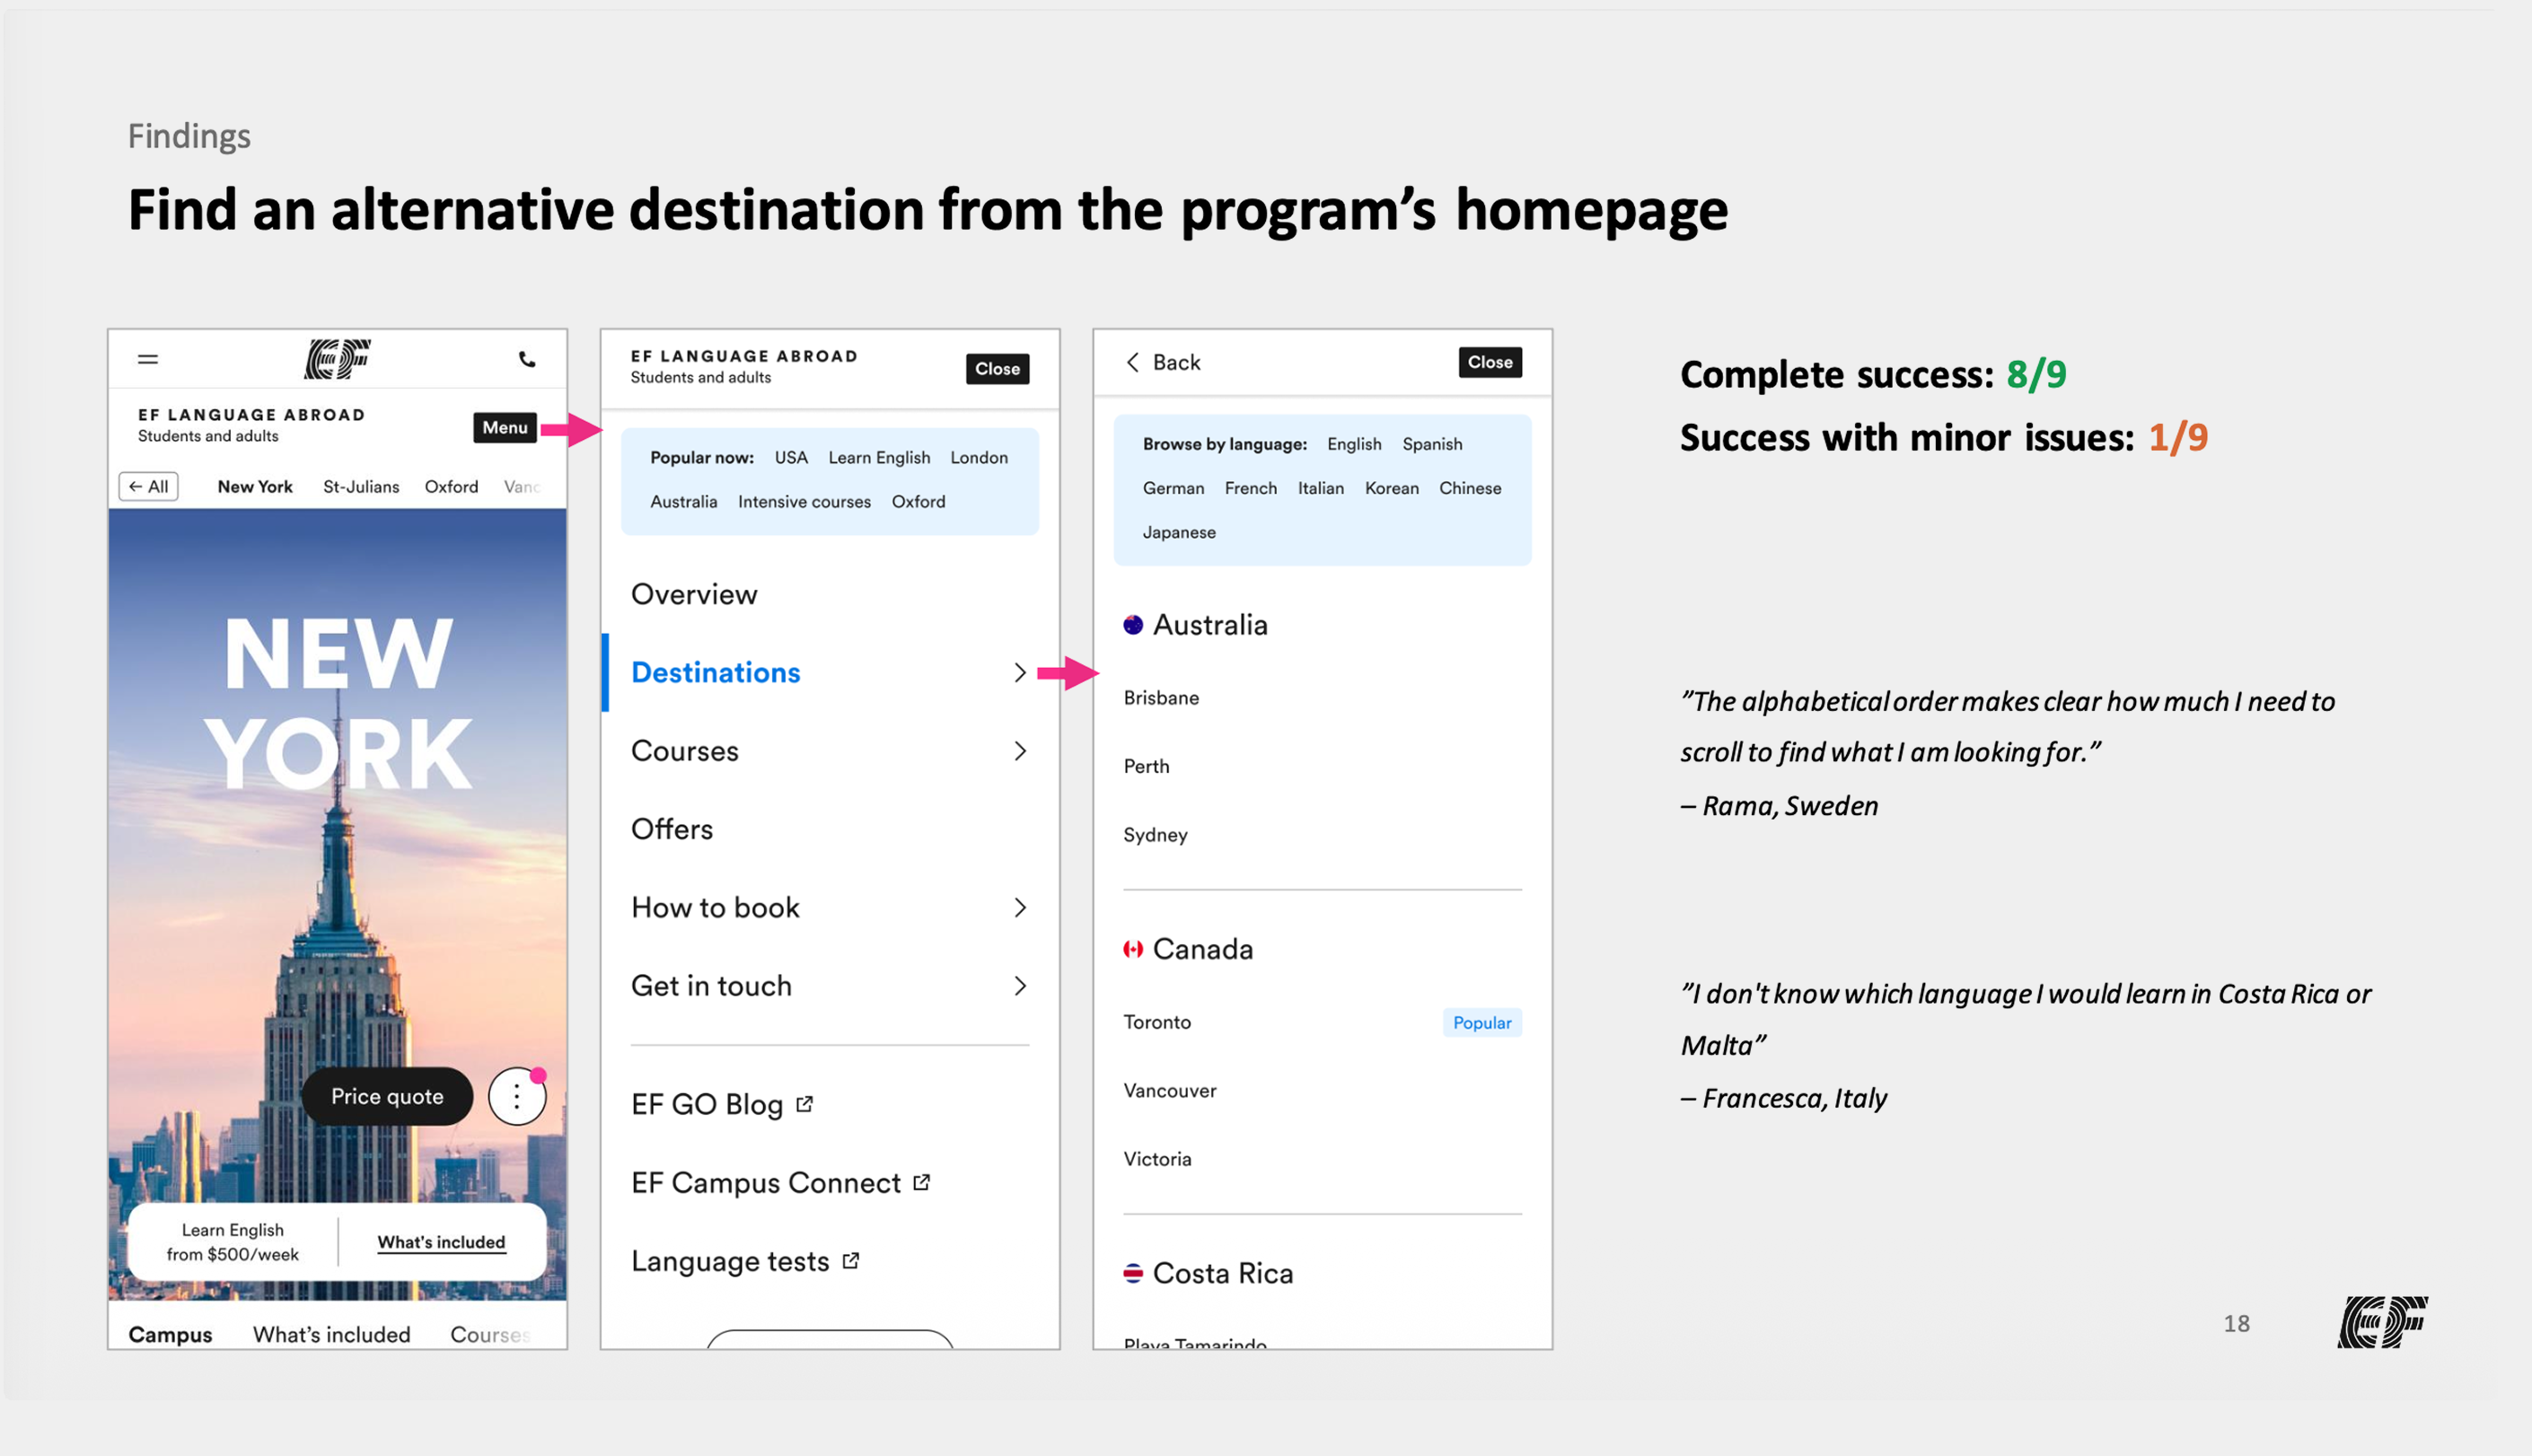The image size is (2532, 1456).
Task: Browse by language: Korean
Action: click(x=1392, y=488)
